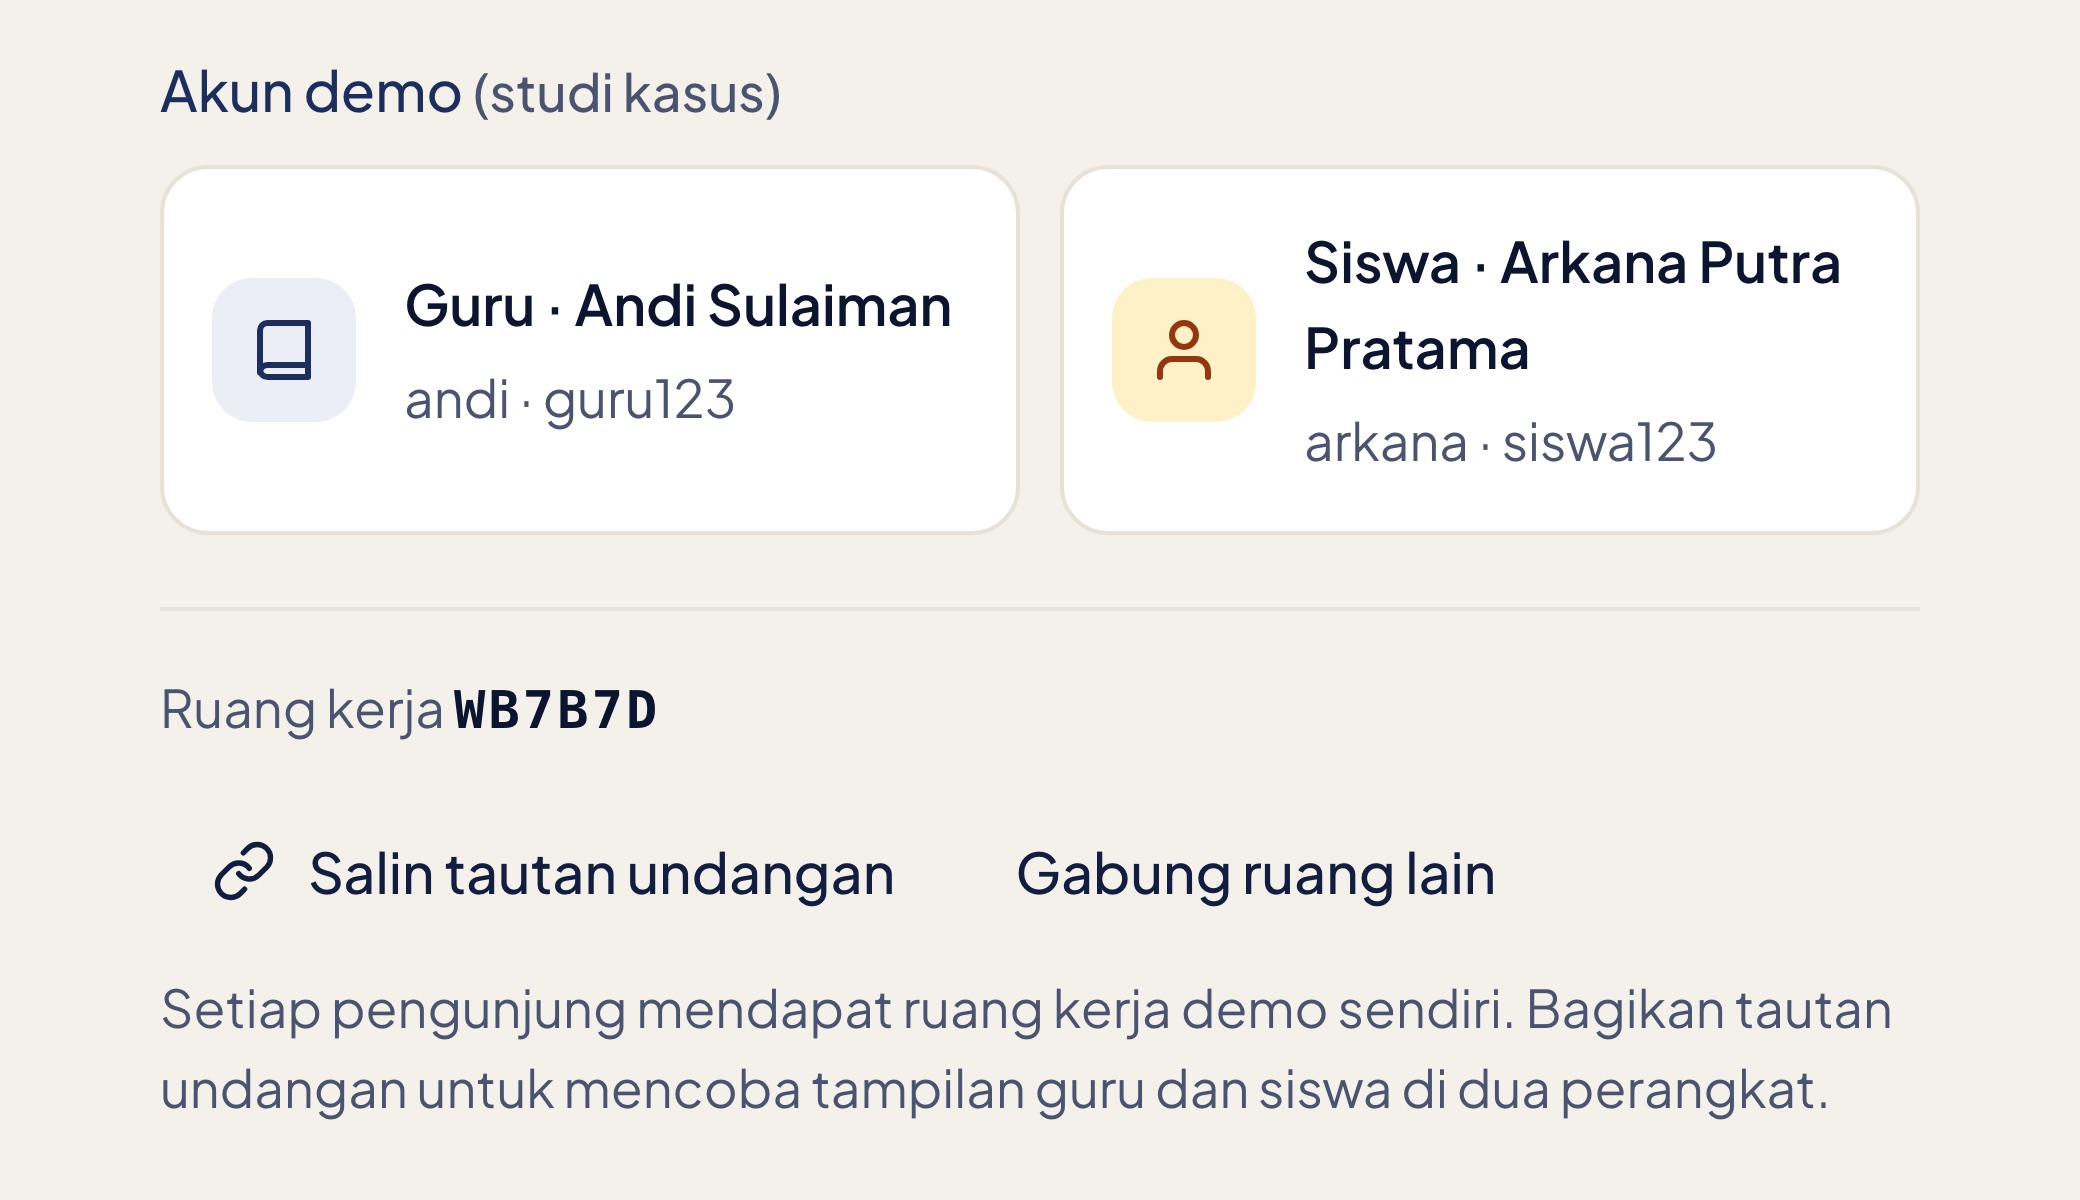Click the word Gabung in join button
Viewport: 2080px width, 1200px height.
coord(1124,876)
